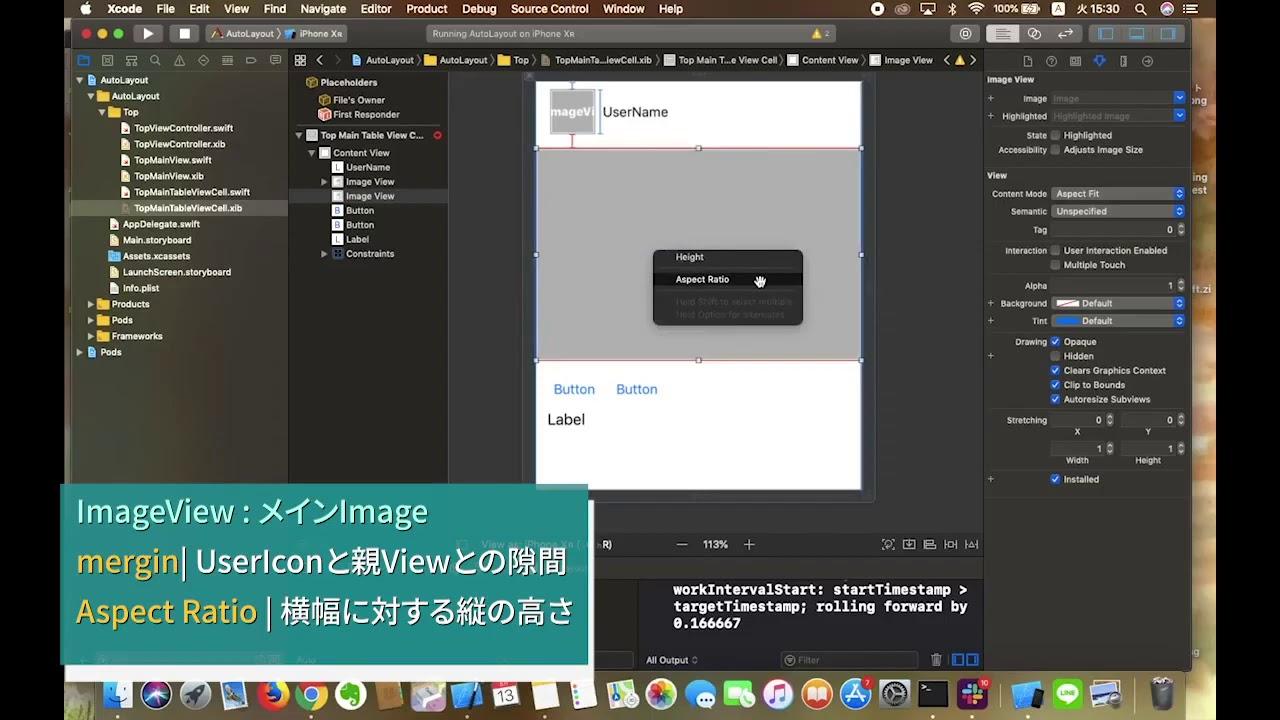Zoom out the canvas with minus icon
Viewport: 1280px width, 720px height.
682,545
